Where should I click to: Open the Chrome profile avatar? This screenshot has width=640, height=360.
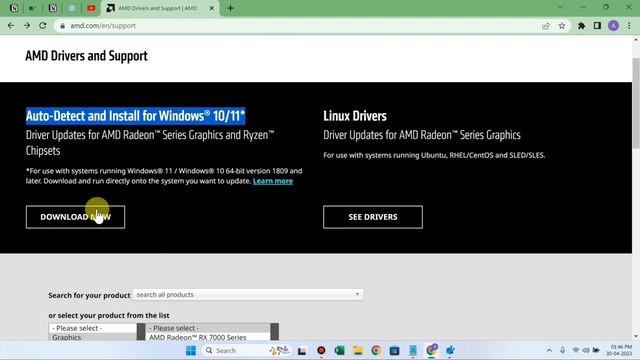pyautogui.click(x=613, y=26)
